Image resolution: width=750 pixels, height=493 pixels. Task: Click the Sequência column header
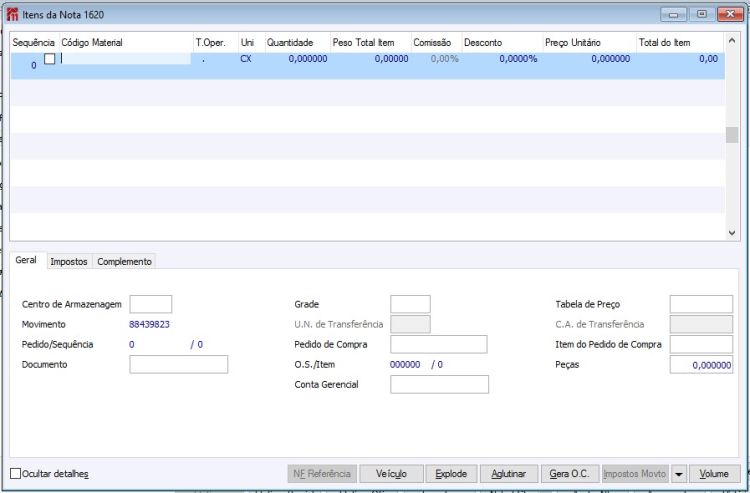(x=34, y=43)
